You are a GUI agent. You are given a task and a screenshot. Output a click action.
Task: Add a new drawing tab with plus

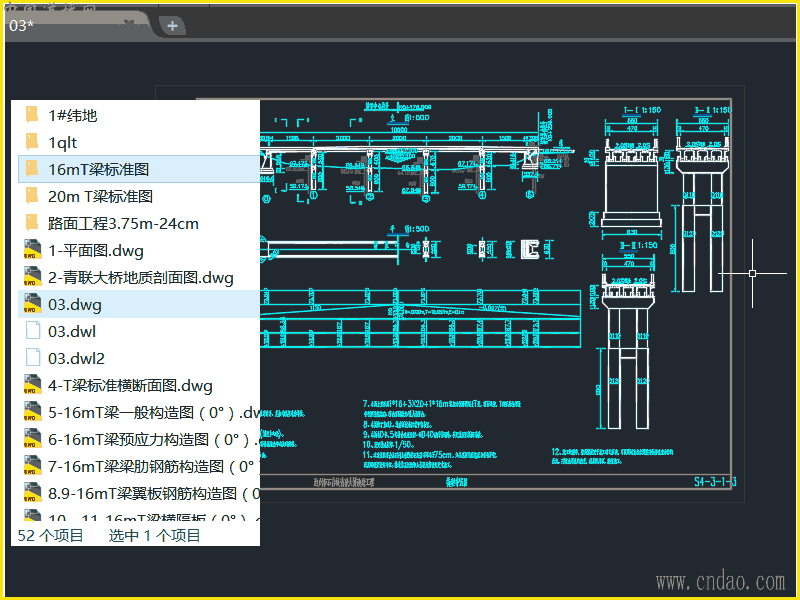click(172, 26)
